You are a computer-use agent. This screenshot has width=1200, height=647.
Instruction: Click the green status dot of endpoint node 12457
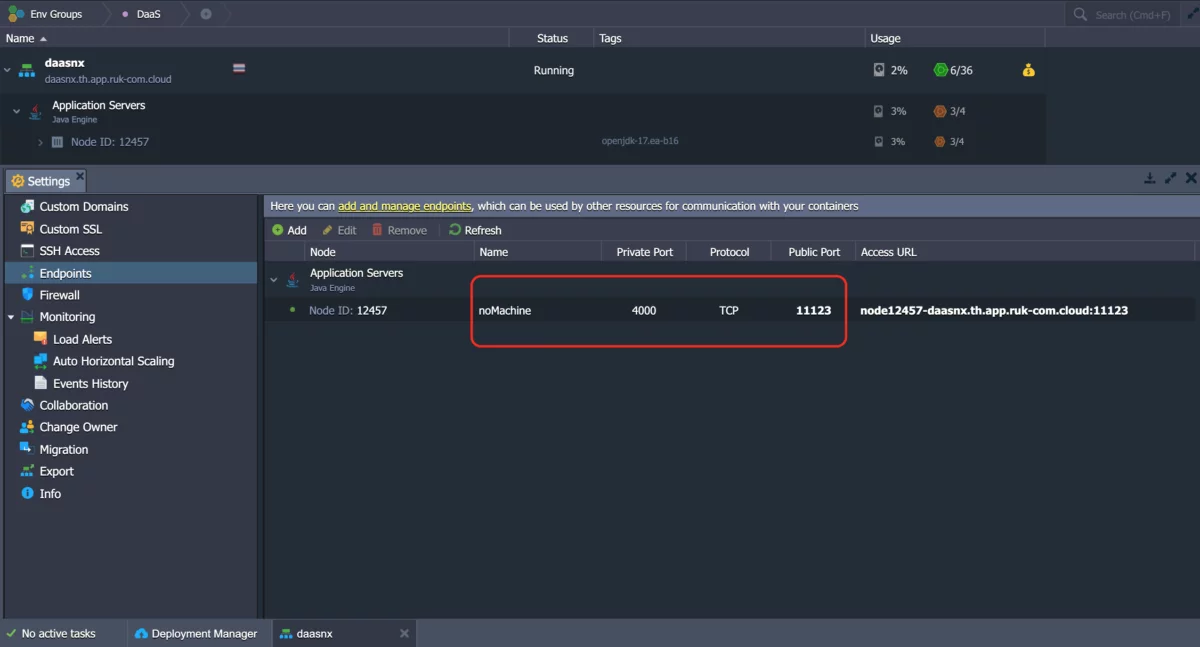(x=292, y=310)
